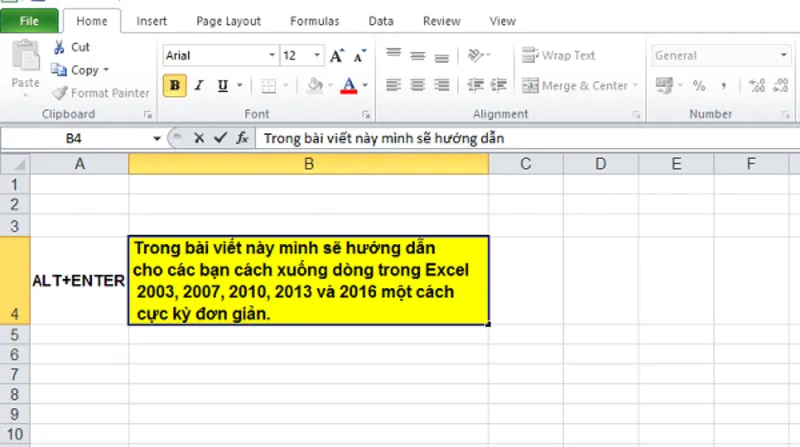Apply red font color
The width and height of the screenshot is (800, 447).
(349, 85)
